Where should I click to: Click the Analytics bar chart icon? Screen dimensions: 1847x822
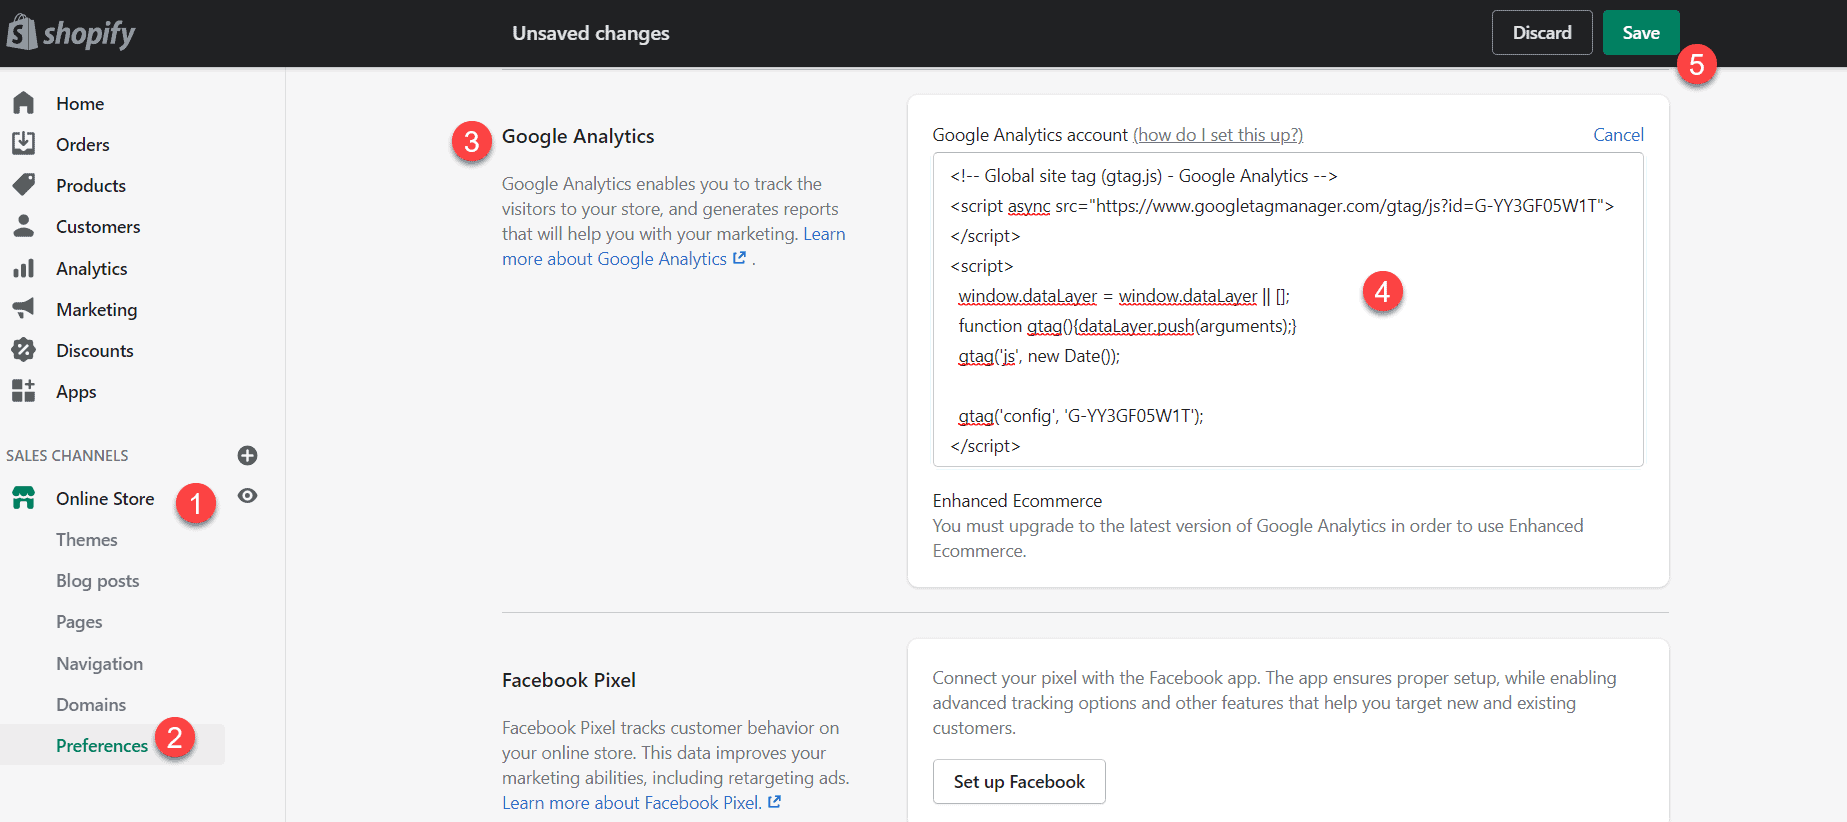click(24, 268)
